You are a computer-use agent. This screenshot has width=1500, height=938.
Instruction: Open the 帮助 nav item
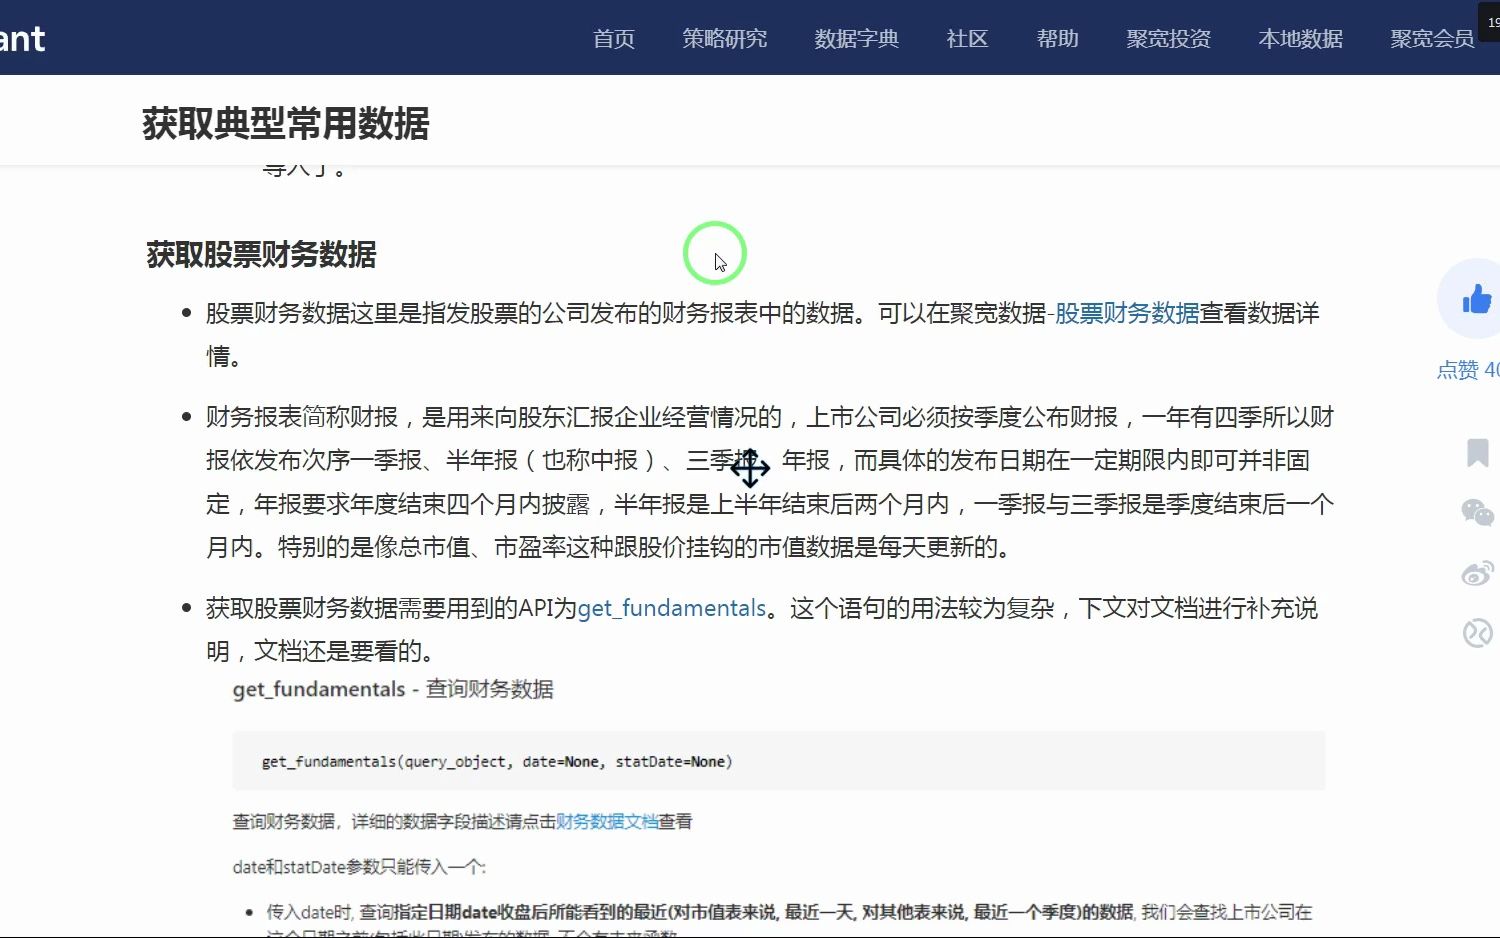coord(1057,39)
